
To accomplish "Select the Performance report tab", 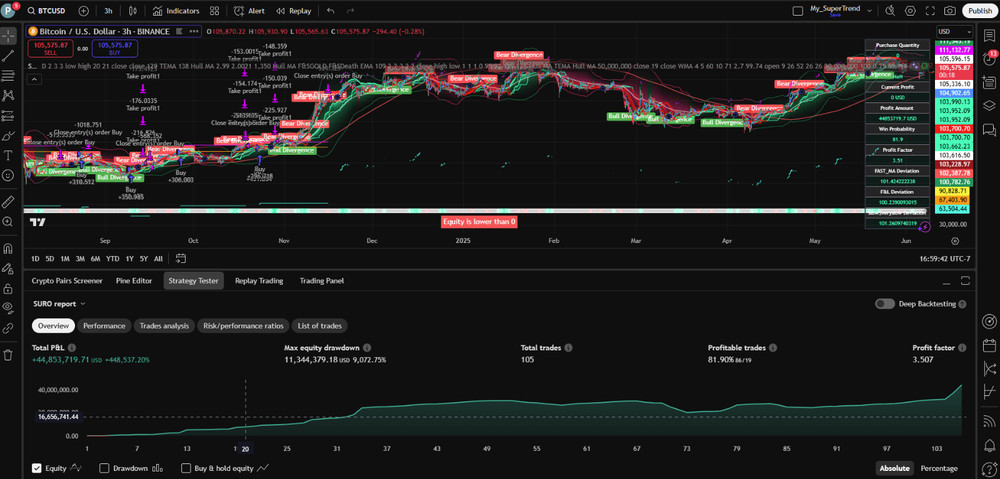I will tap(105, 326).
